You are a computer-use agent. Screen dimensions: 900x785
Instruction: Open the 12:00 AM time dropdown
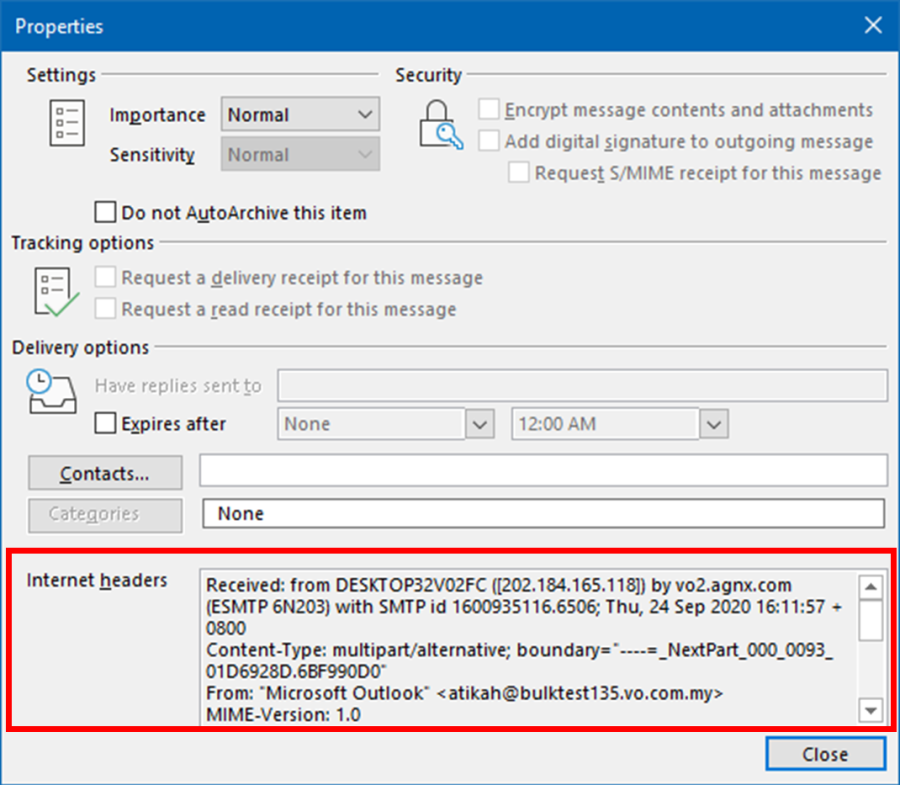point(713,423)
